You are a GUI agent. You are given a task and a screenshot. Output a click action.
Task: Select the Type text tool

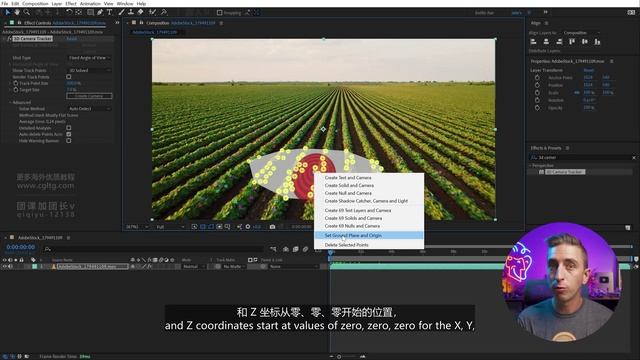[109, 12]
